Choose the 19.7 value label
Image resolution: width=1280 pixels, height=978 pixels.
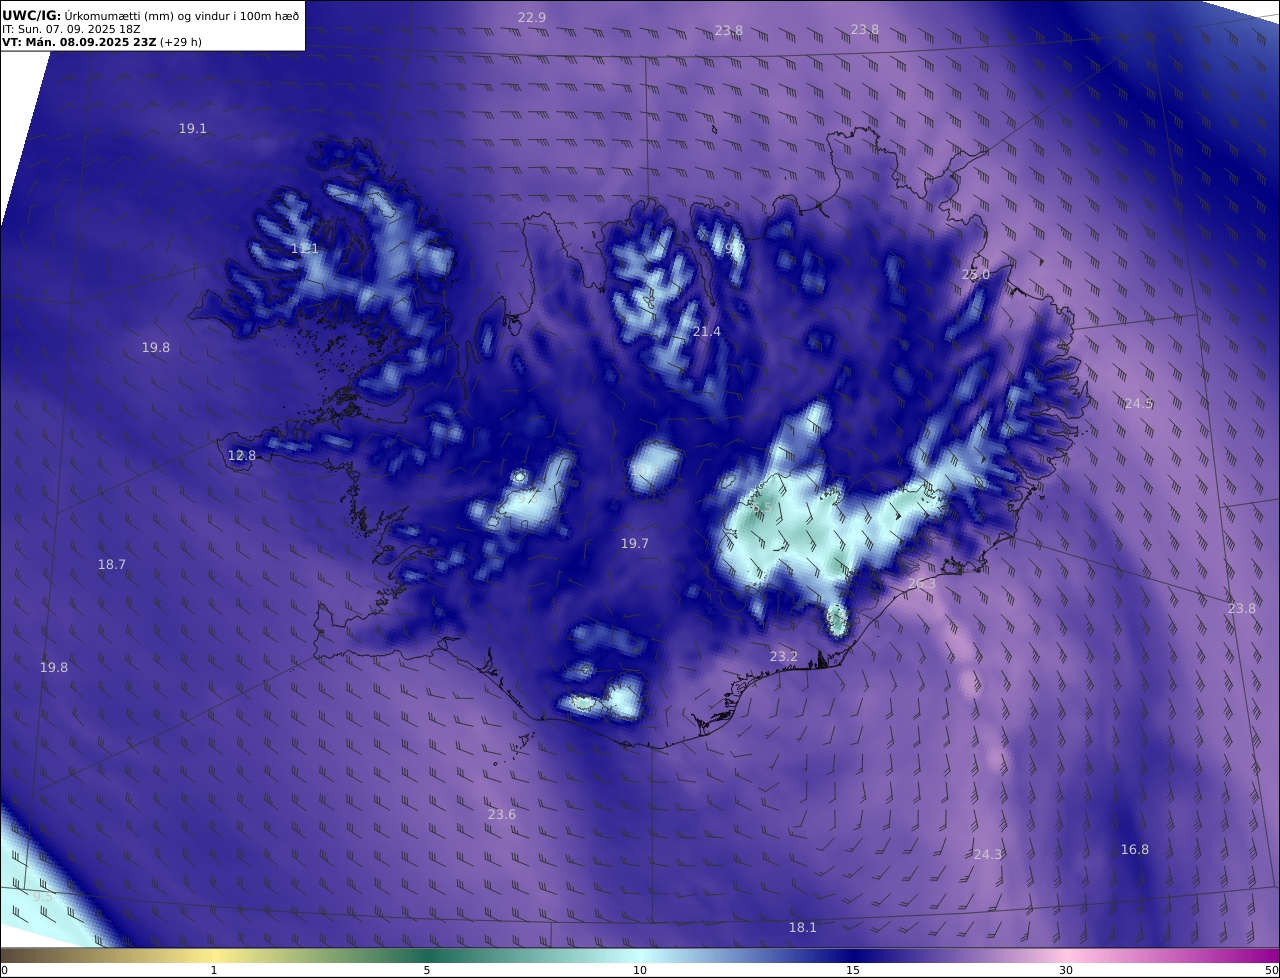[635, 544]
